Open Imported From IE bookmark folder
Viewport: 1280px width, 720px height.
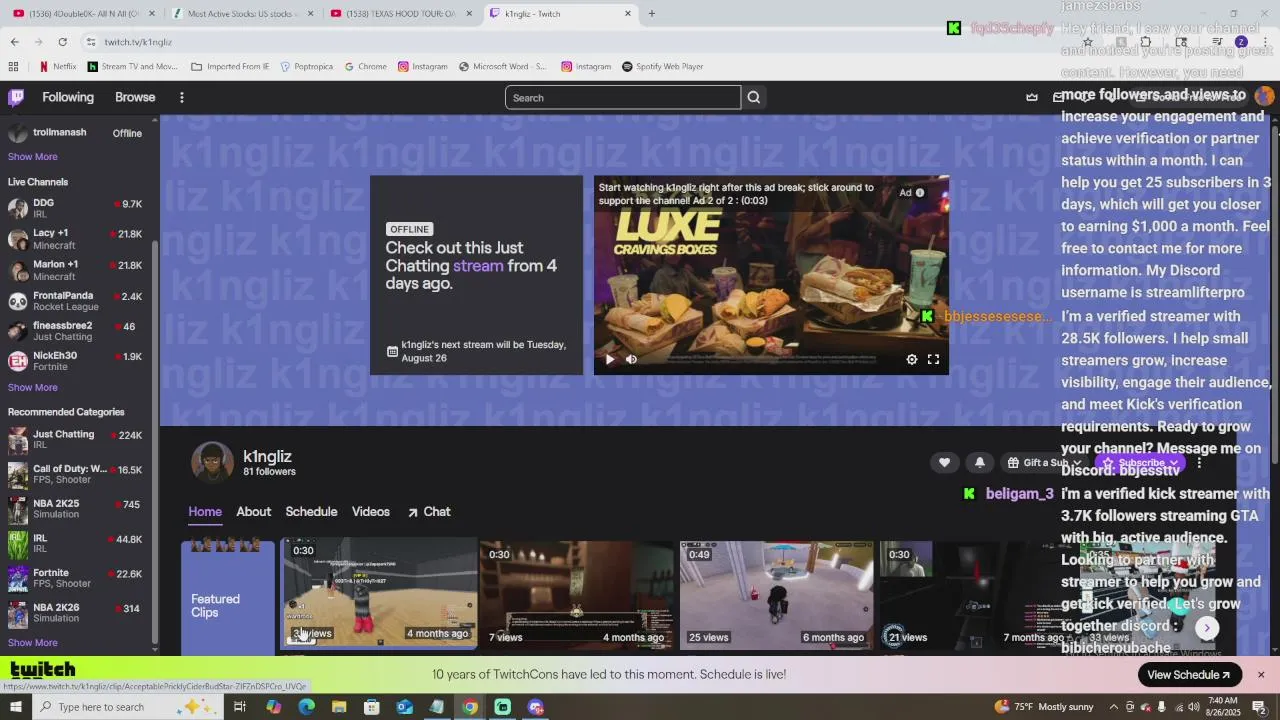pos(230,67)
